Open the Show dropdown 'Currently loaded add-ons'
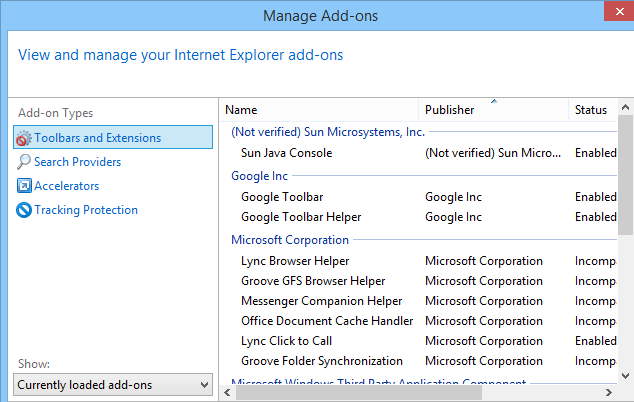Image resolution: width=634 pixels, height=402 pixels. pos(113,385)
